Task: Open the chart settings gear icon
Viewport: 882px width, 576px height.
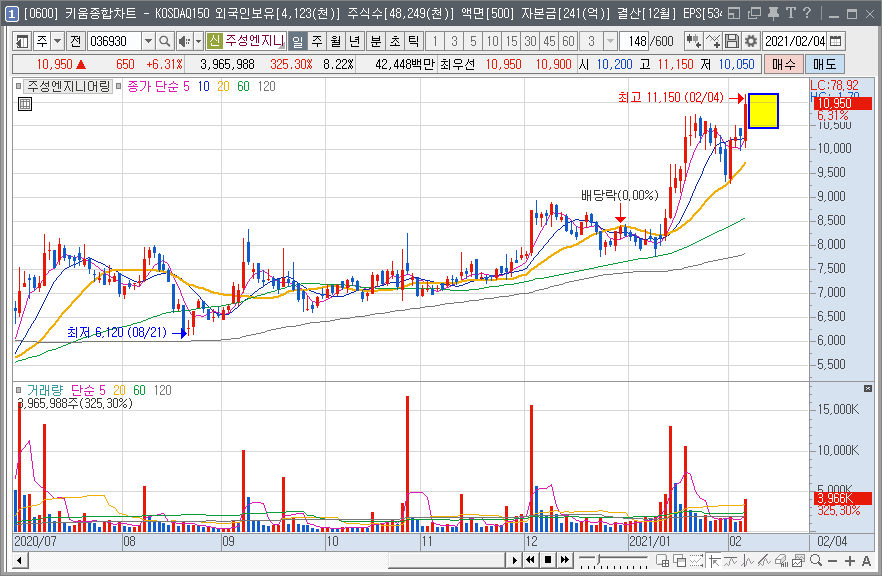Action: point(751,41)
